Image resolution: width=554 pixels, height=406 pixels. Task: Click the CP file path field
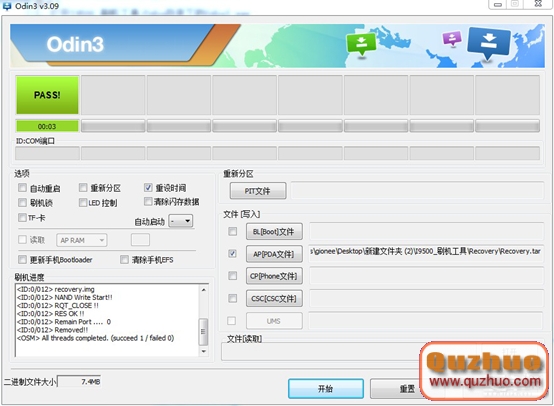pyautogui.click(x=426, y=276)
